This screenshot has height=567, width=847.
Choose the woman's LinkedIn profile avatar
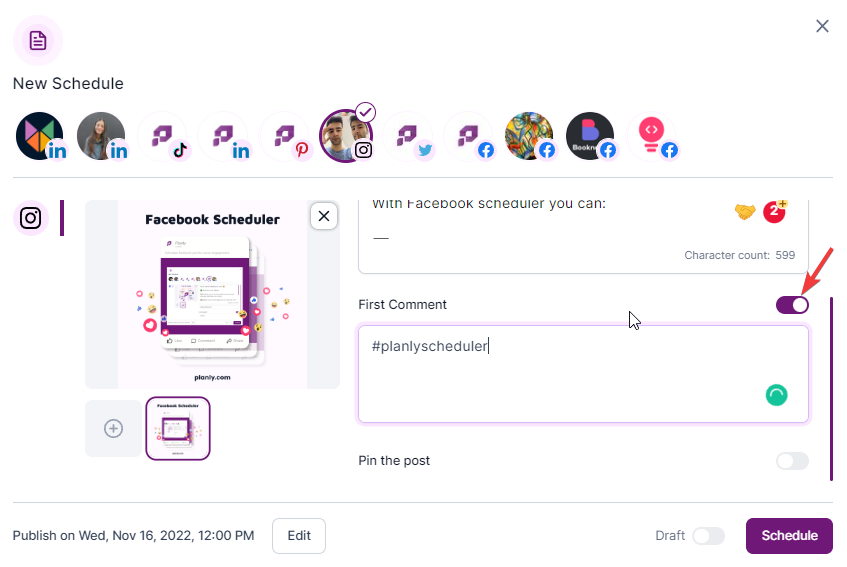click(102, 136)
